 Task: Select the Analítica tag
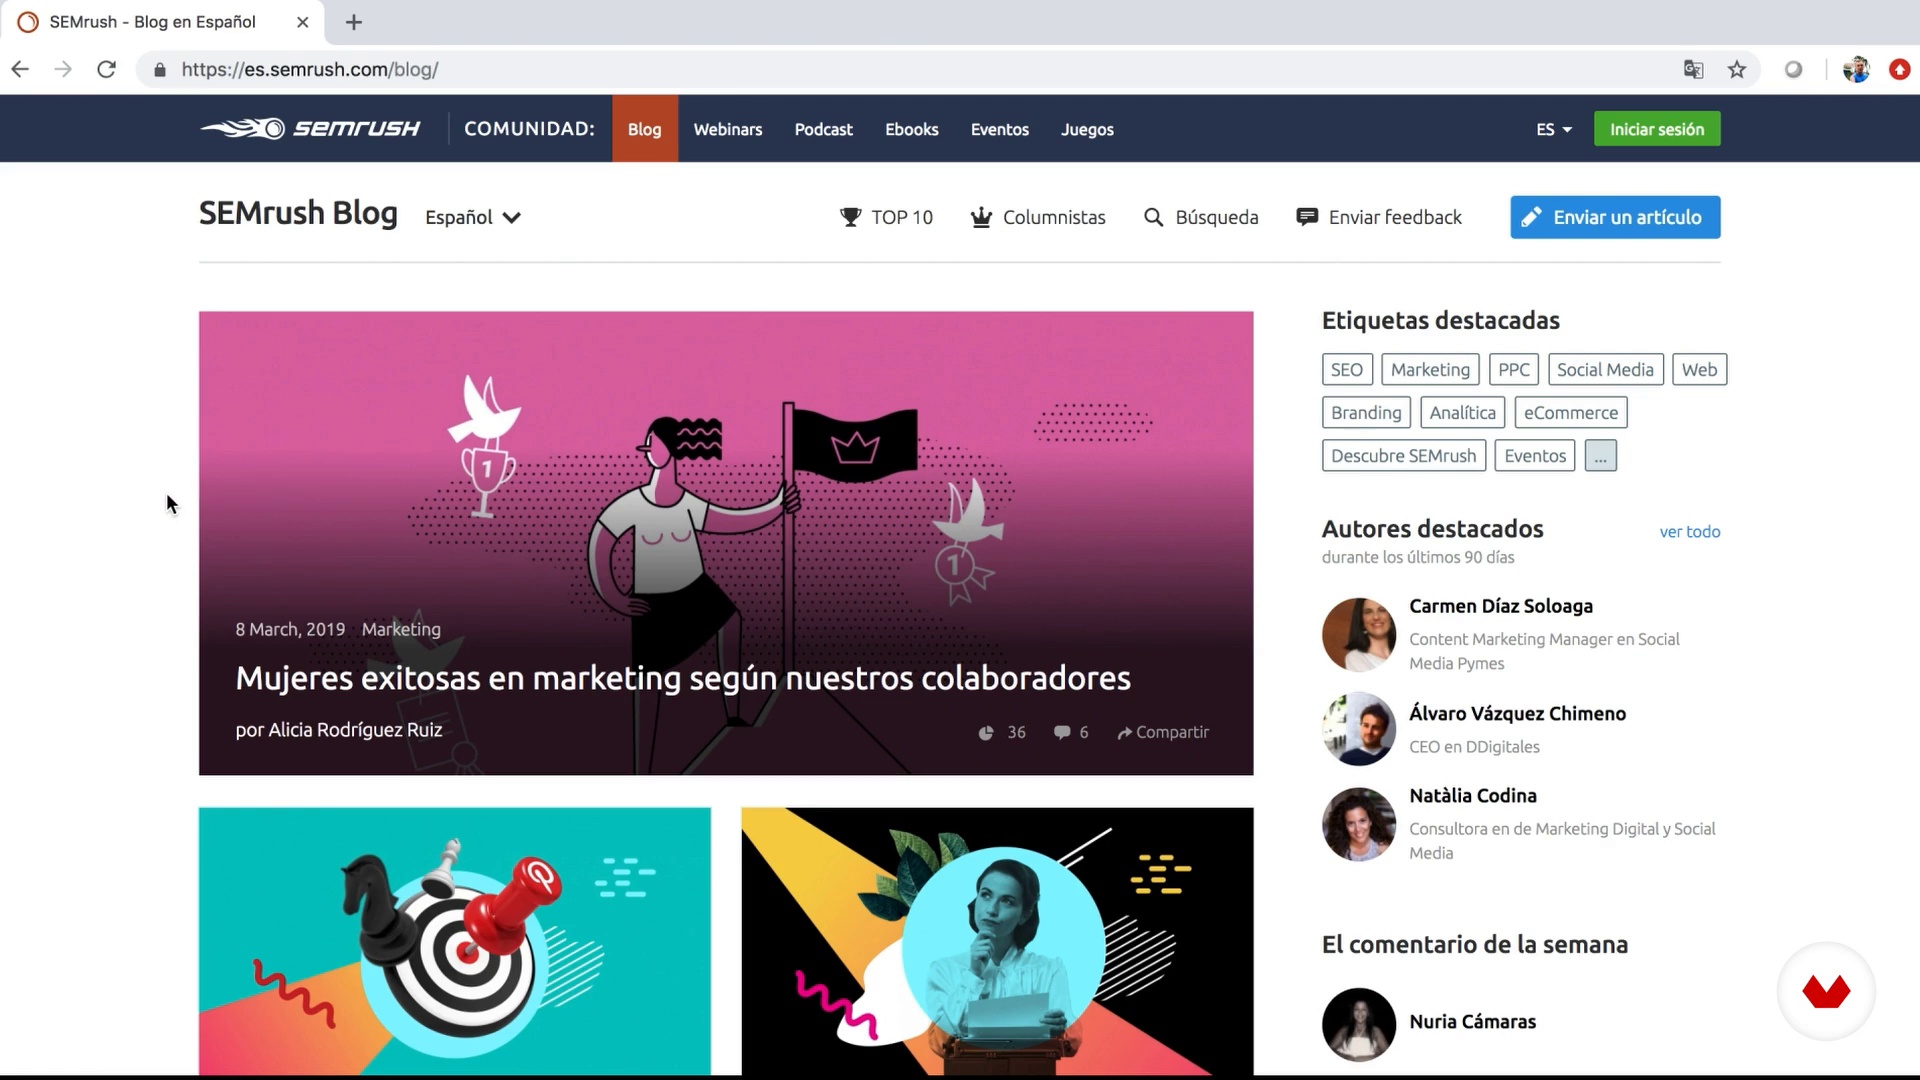(x=1462, y=413)
